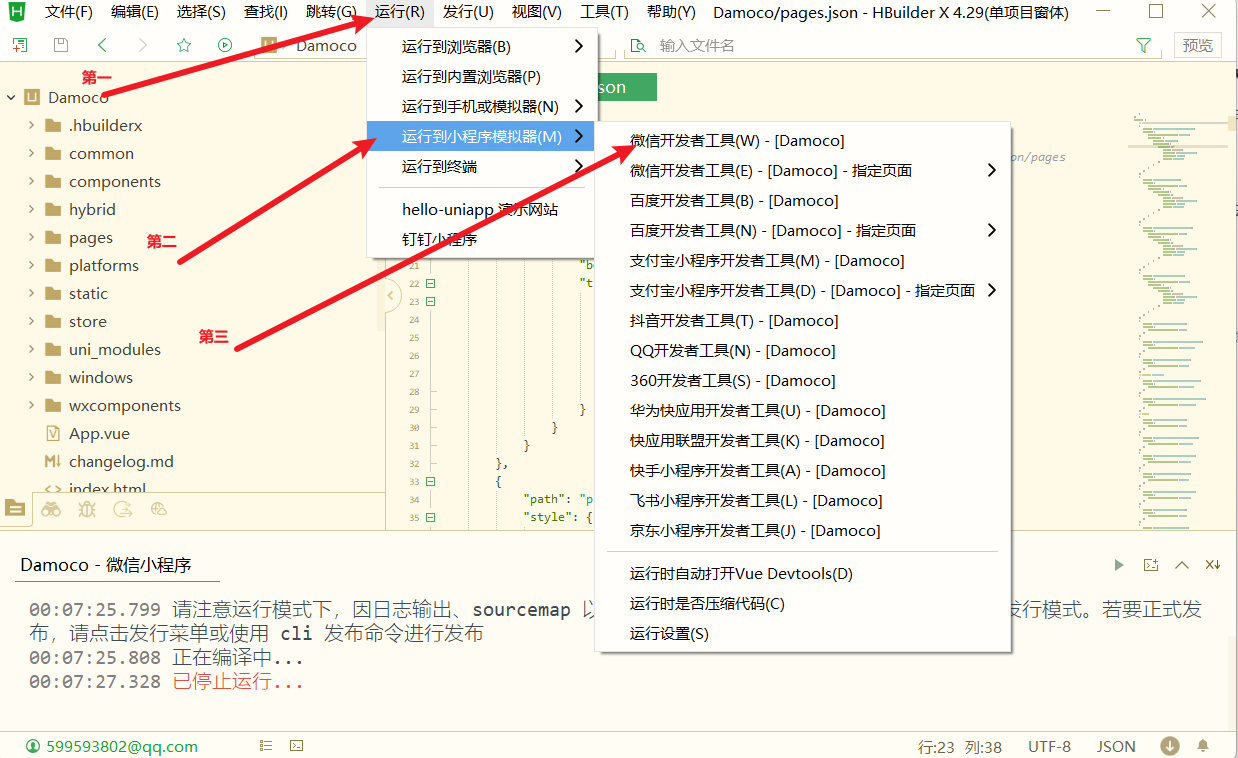This screenshot has width=1238, height=758.
Task: Click the 行:23 列:38 cursor position
Action: 960,746
